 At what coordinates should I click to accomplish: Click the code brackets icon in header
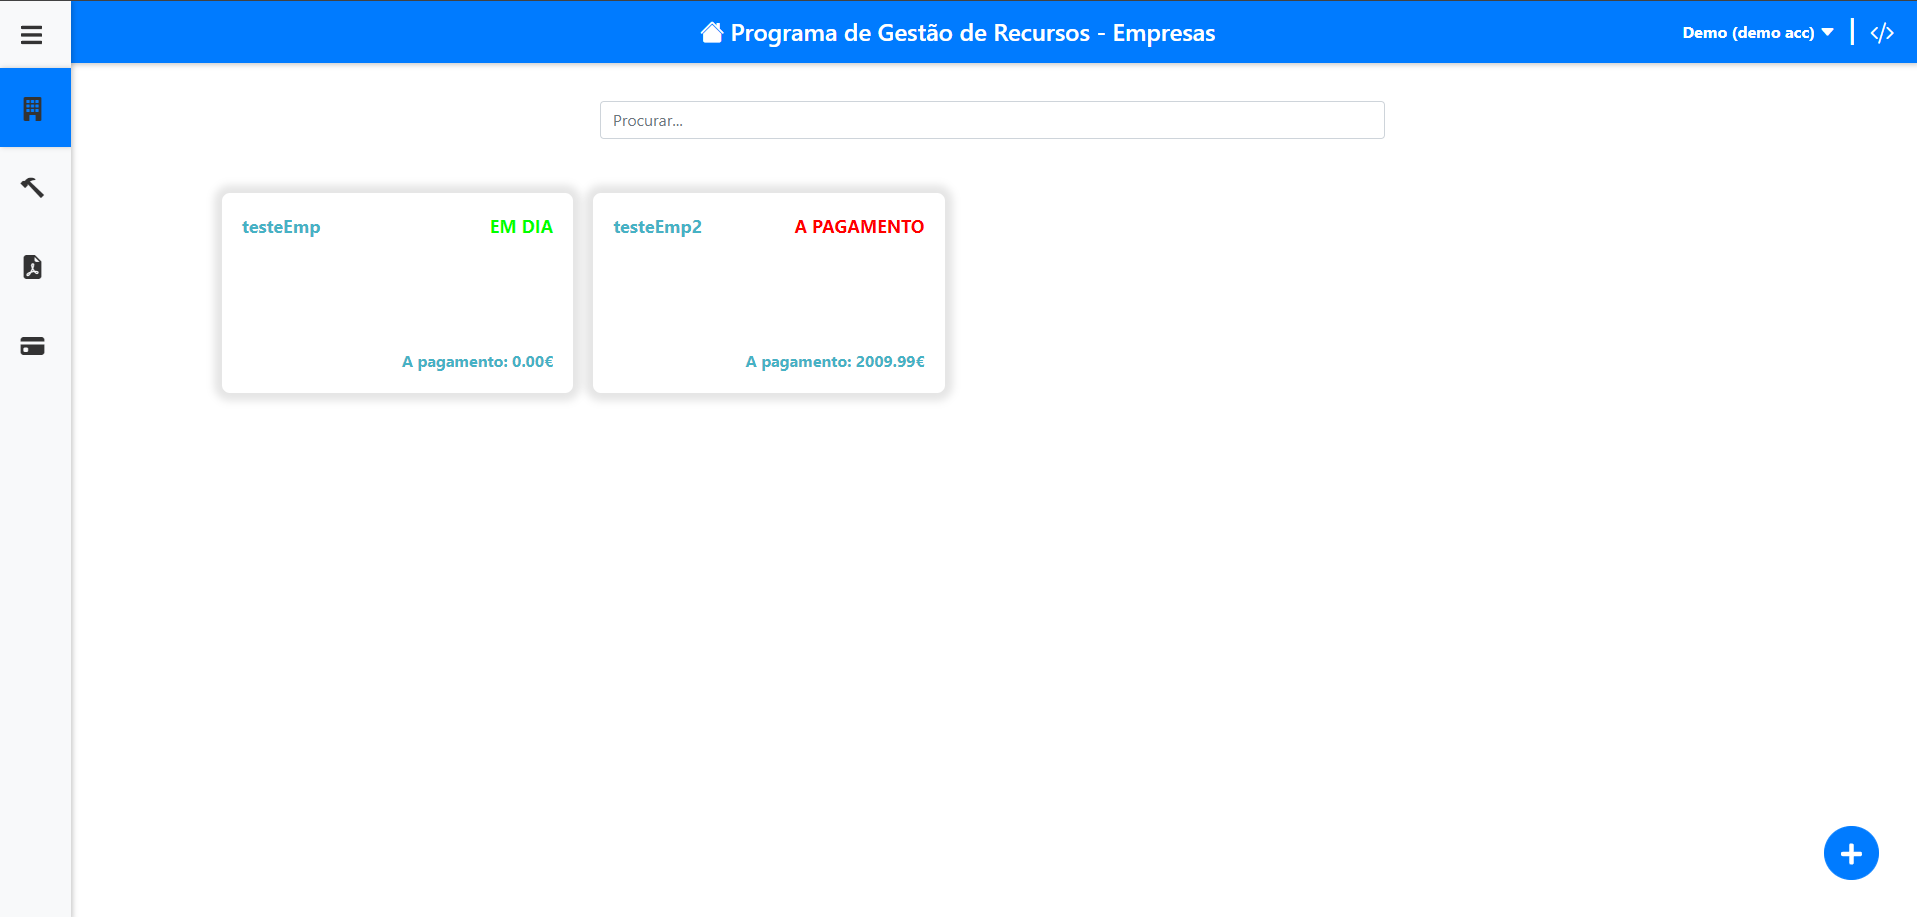pyautogui.click(x=1881, y=33)
